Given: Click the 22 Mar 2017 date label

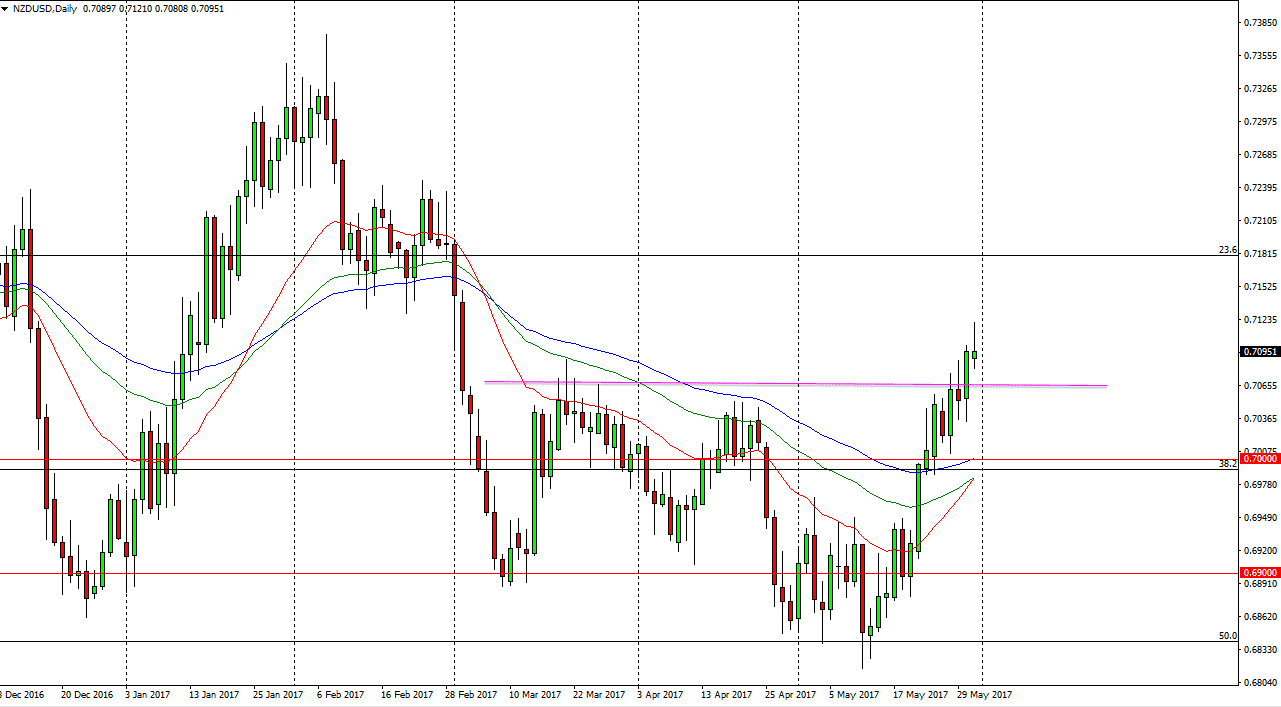Looking at the screenshot, I should (599, 694).
